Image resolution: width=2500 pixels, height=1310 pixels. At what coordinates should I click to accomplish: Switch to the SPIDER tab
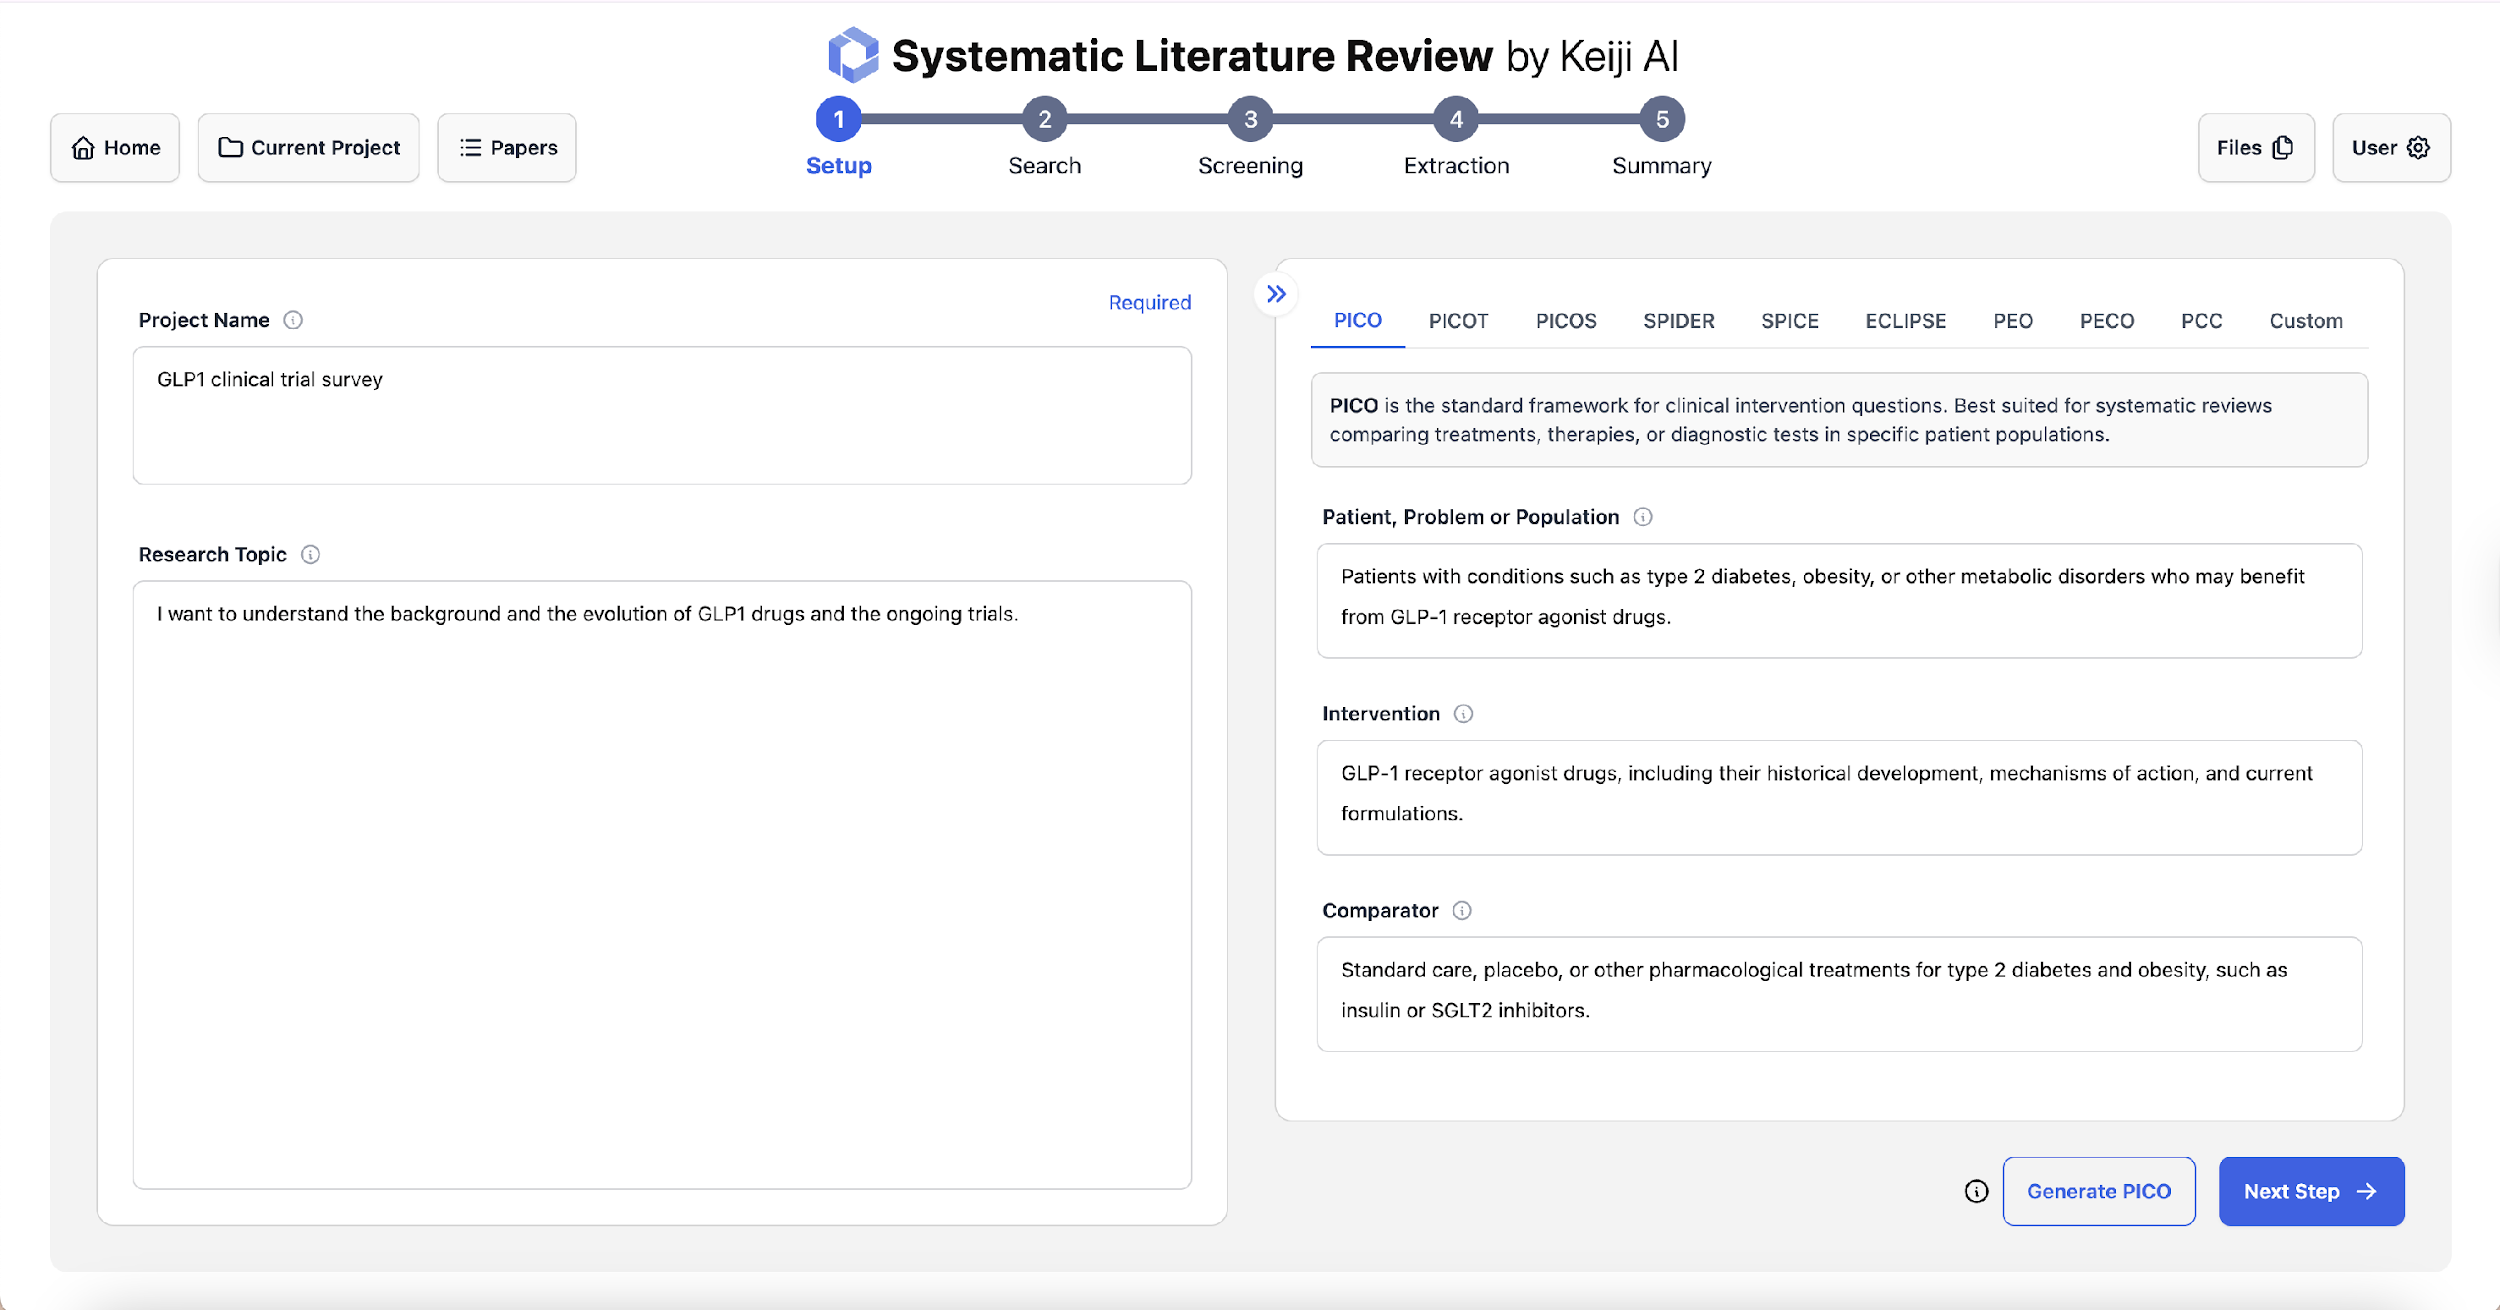pyautogui.click(x=1679, y=321)
